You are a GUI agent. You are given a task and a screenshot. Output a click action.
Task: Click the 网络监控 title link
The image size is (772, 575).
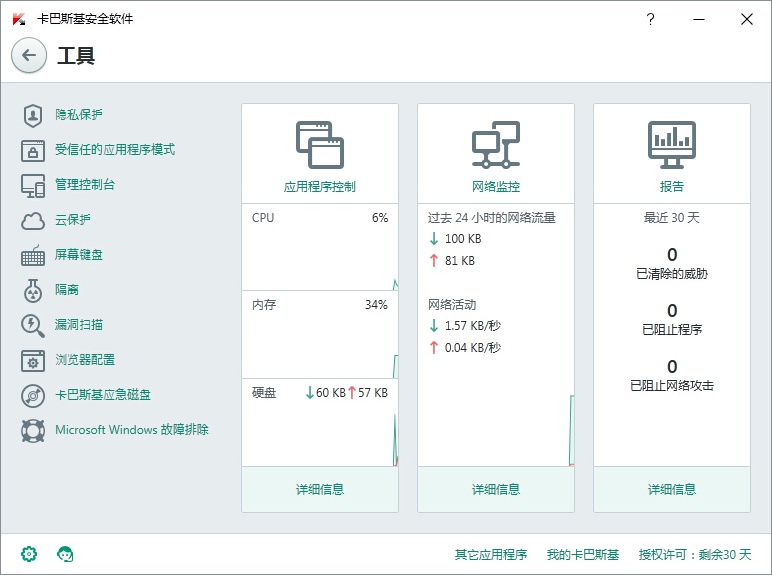[496, 187]
